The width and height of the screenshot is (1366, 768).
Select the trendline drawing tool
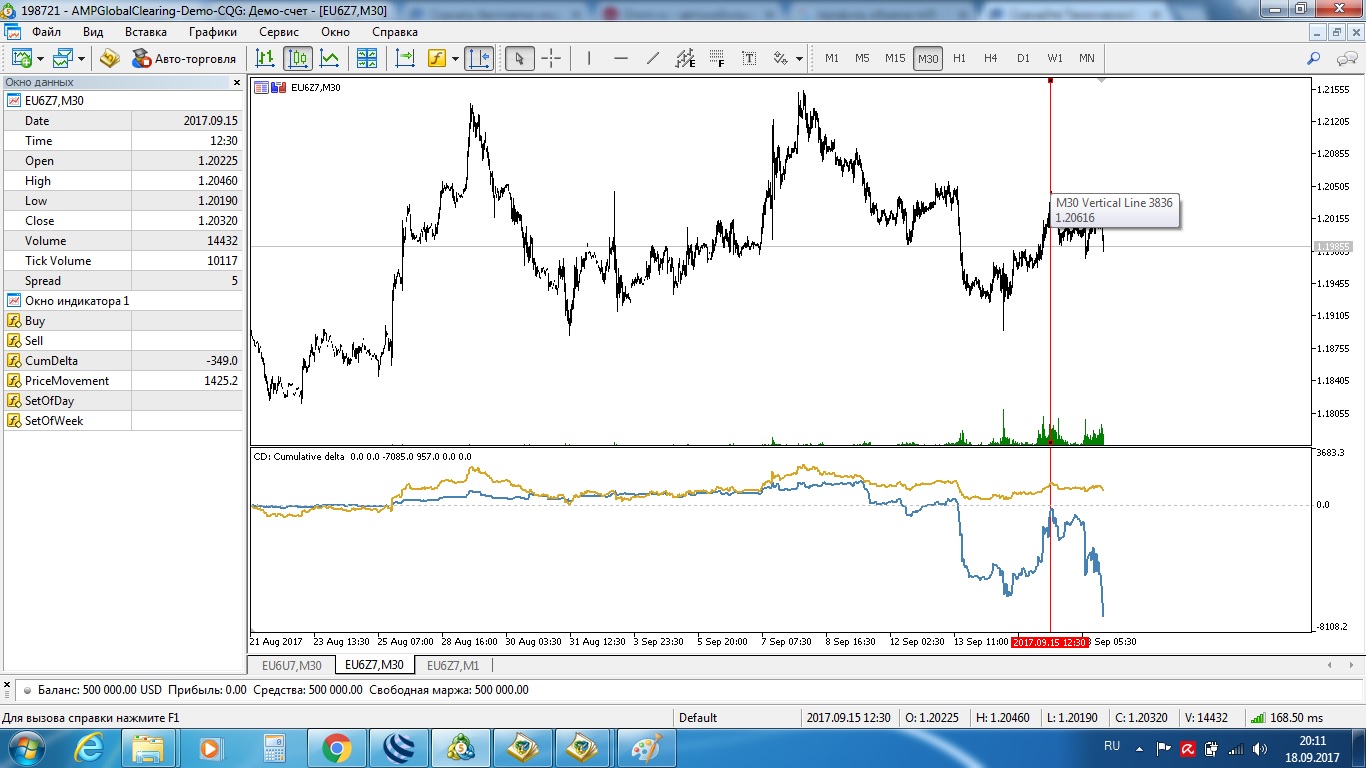(653, 58)
